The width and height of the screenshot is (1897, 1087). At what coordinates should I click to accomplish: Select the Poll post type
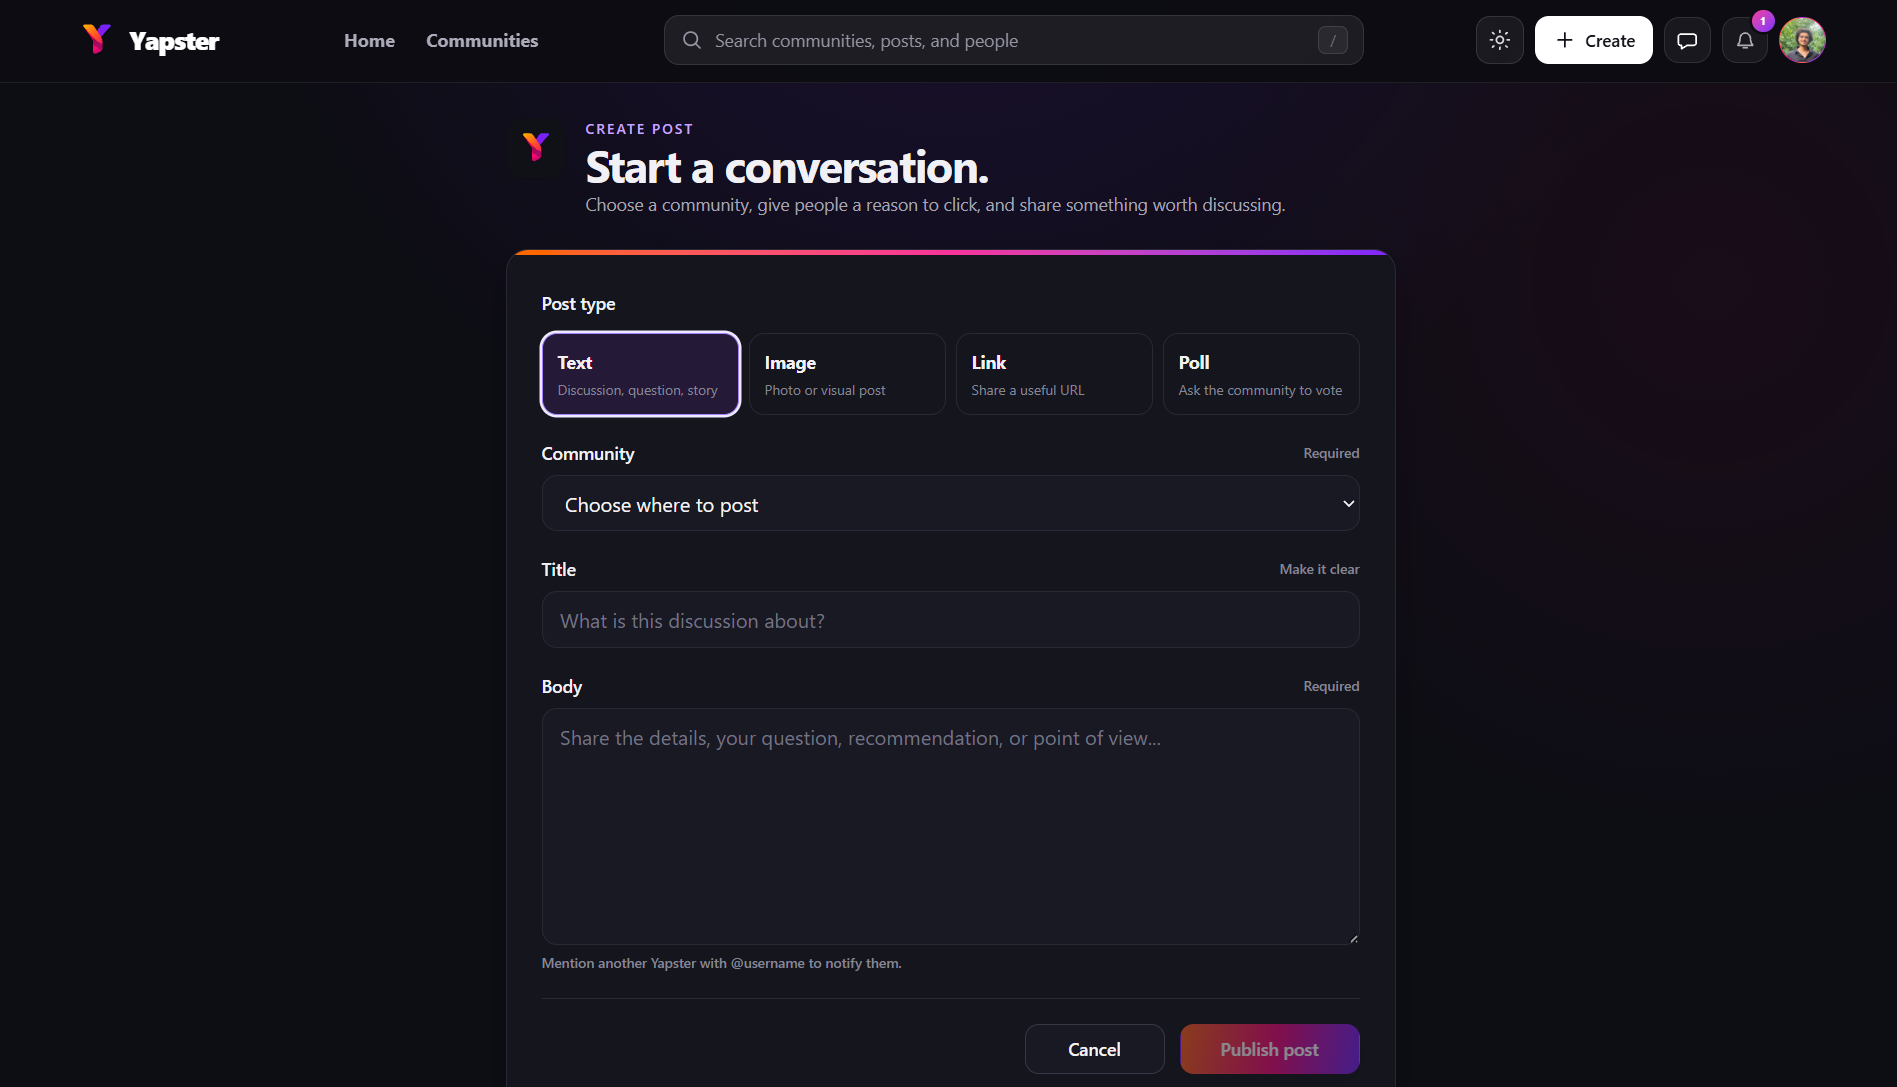click(x=1261, y=374)
